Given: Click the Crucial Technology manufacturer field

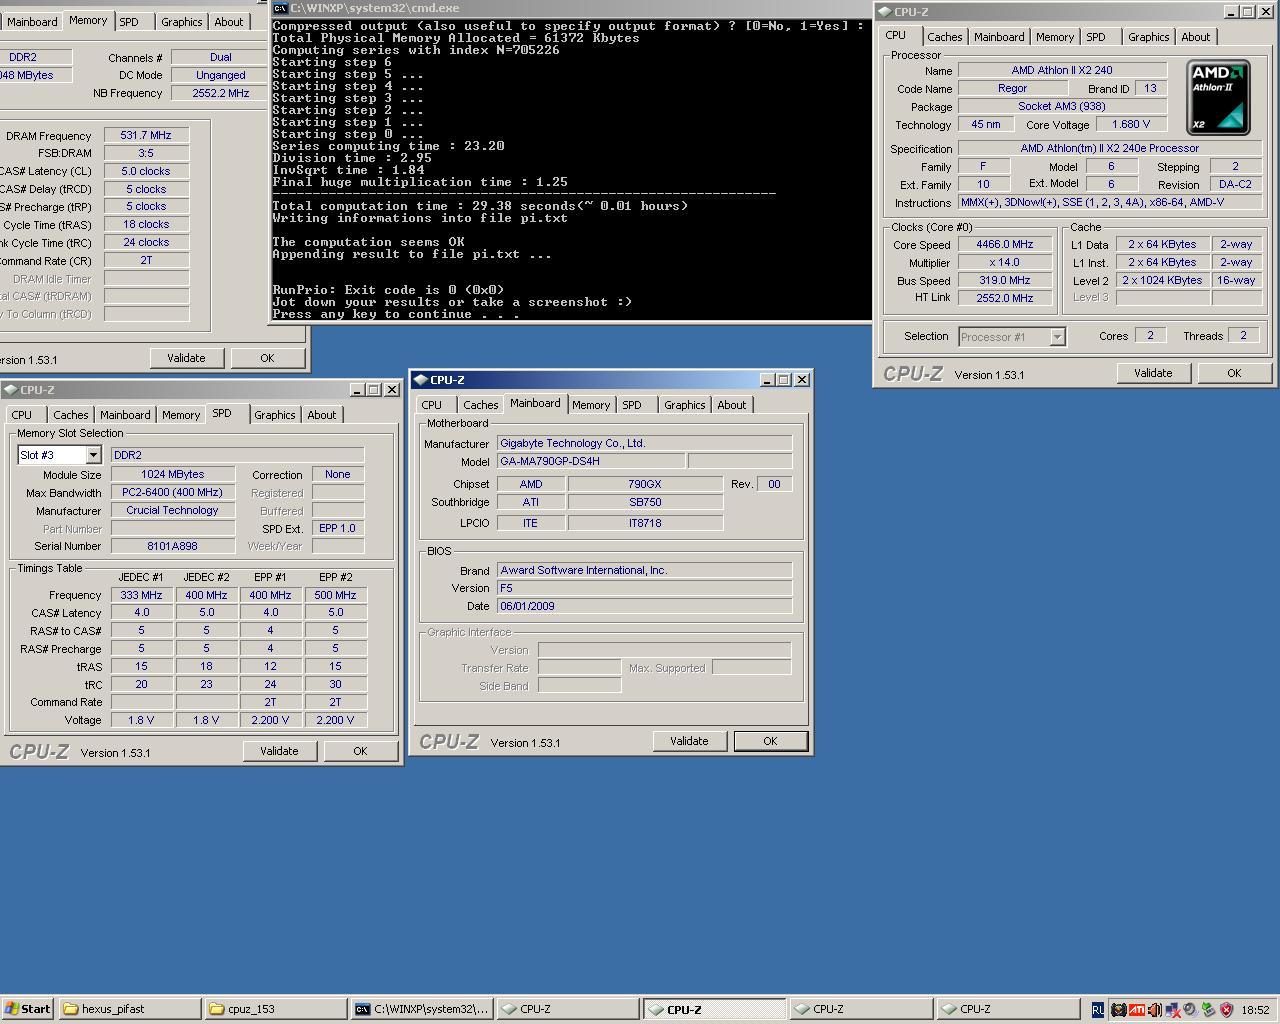Looking at the screenshot, I should [172, 511].
